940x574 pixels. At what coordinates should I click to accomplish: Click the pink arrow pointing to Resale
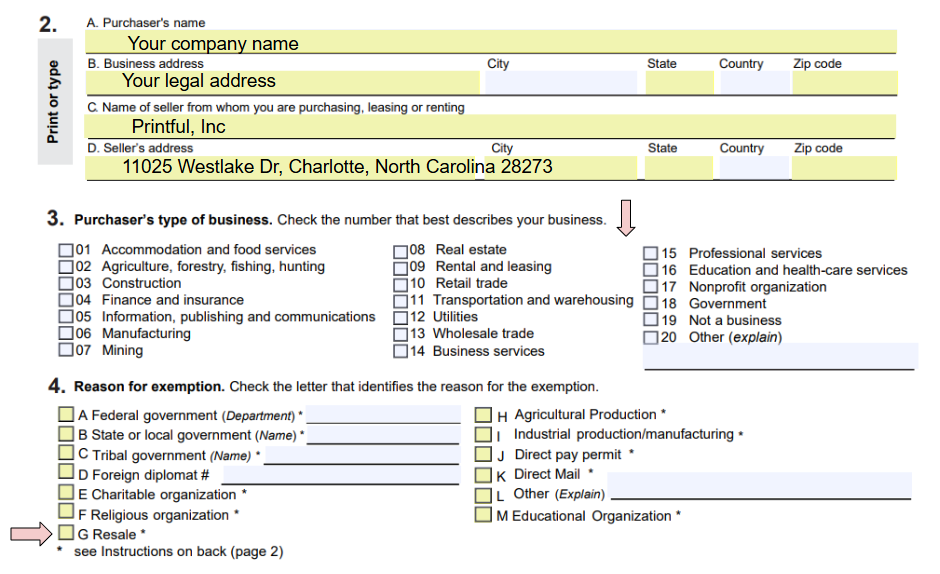click(x=30, y=535)
